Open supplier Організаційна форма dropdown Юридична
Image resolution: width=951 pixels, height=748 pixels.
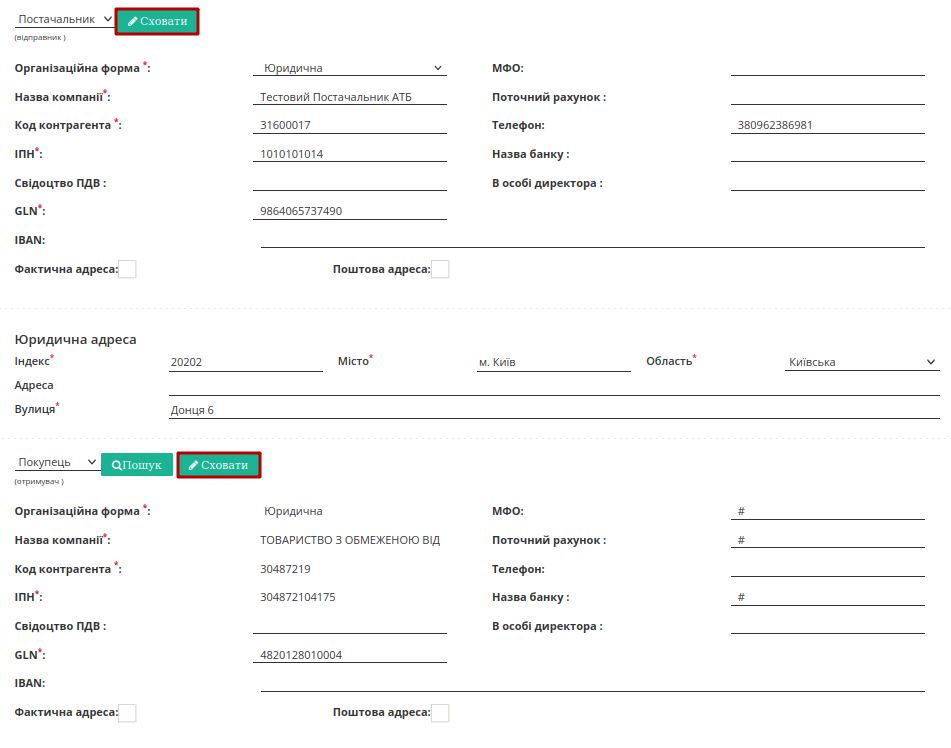[x=350, y=68]
